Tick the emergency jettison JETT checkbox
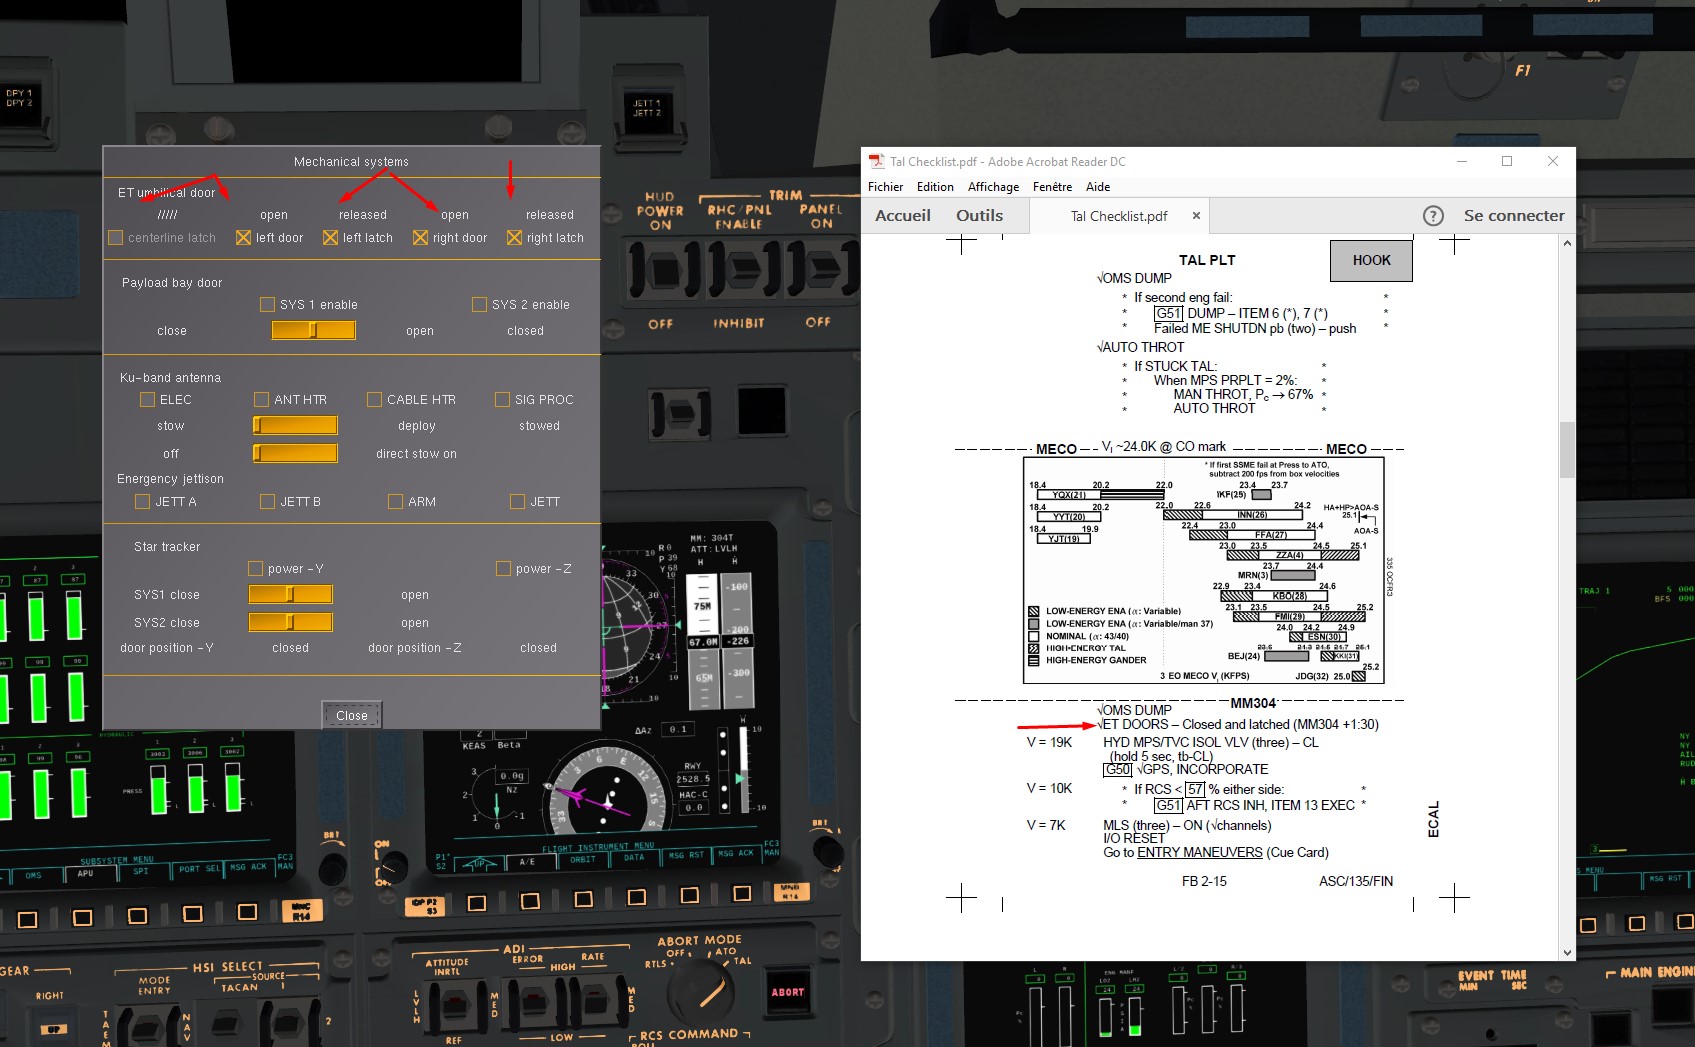The height and width of the screenshot is (1047, 1695). coord(517,501)
